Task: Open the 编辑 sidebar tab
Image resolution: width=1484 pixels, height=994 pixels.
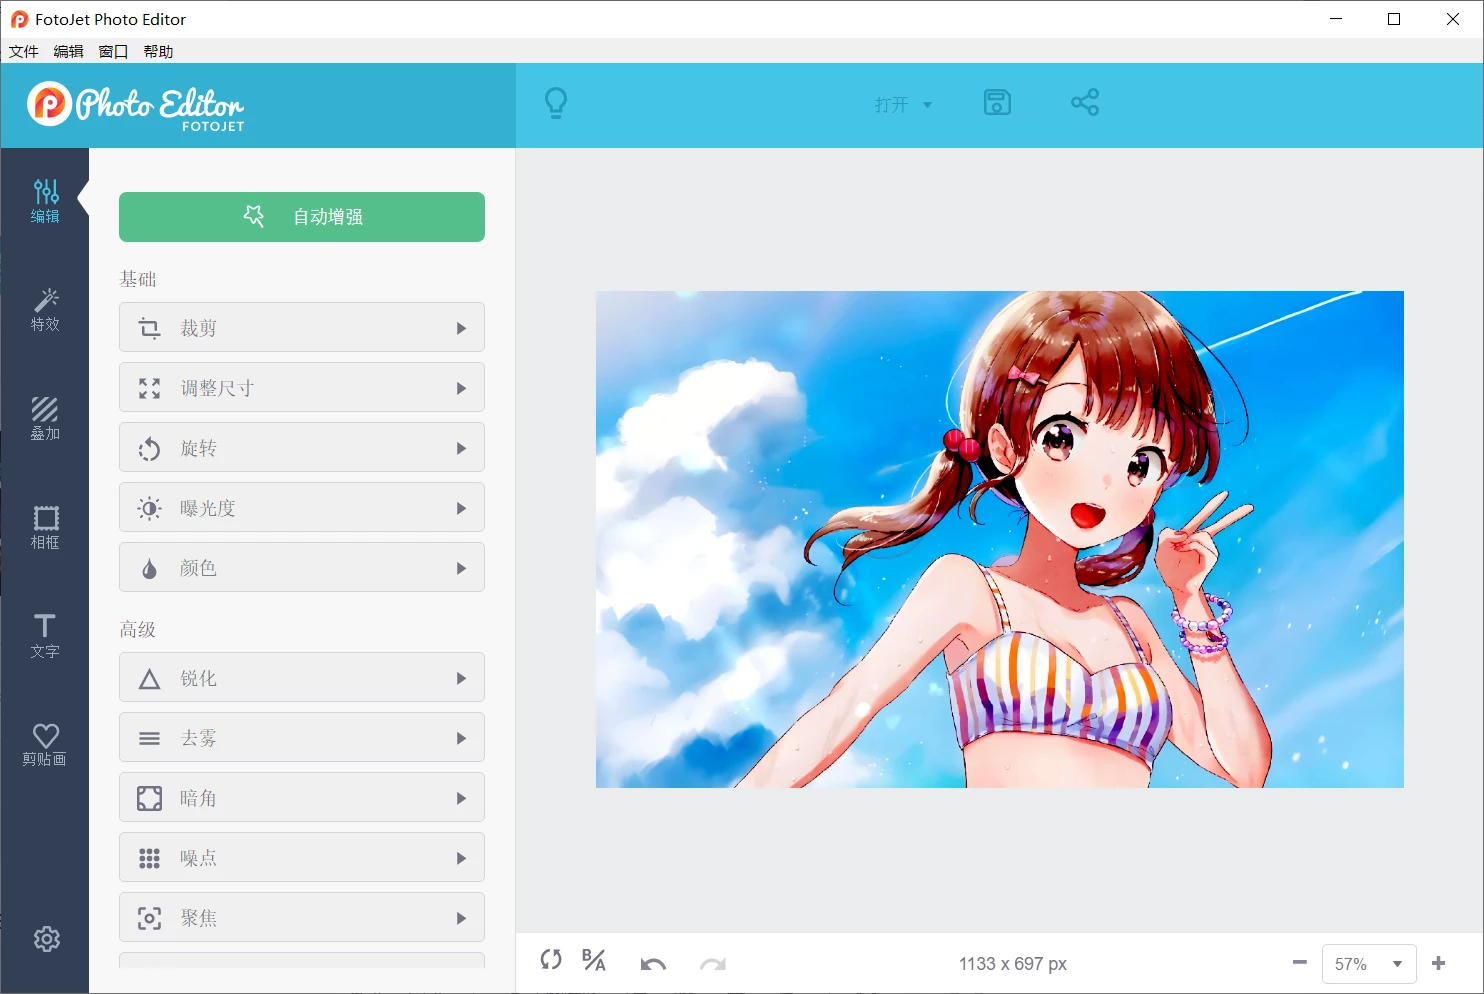Action: click(x=45, y=201)
